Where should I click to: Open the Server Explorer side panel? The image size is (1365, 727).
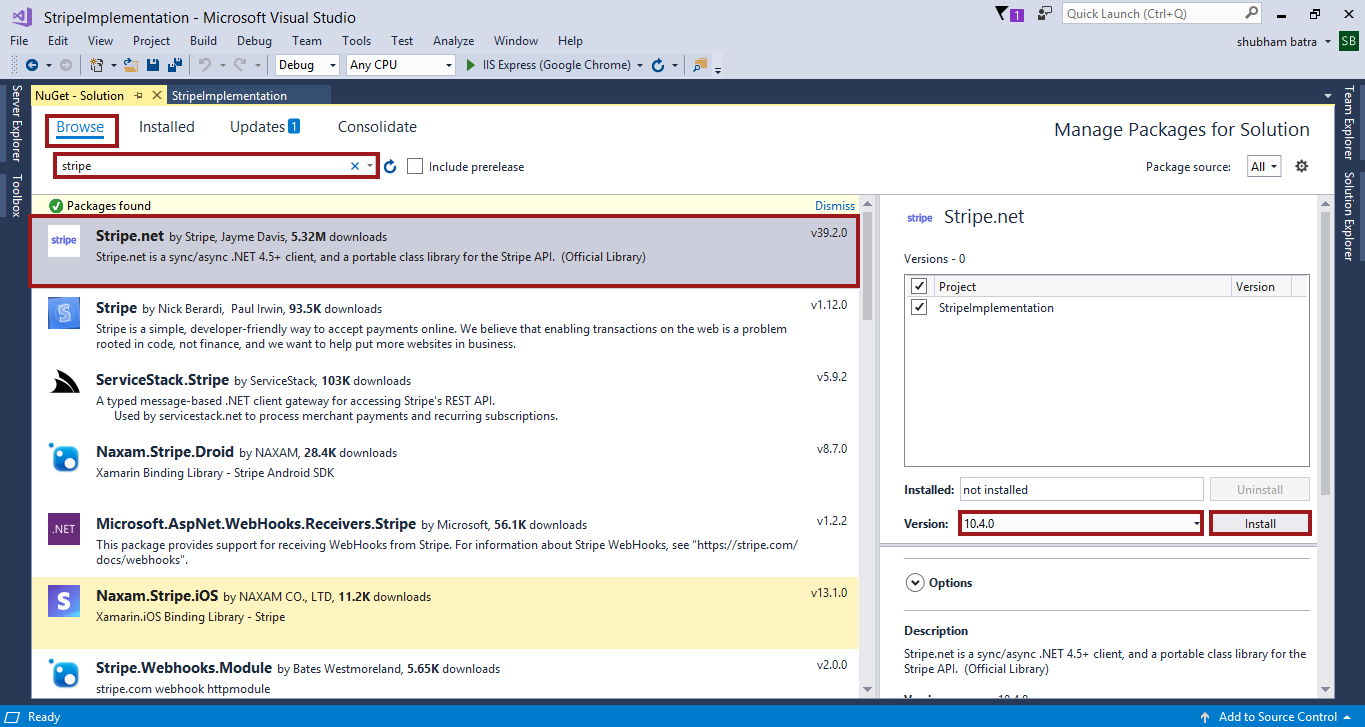[15, 123]
